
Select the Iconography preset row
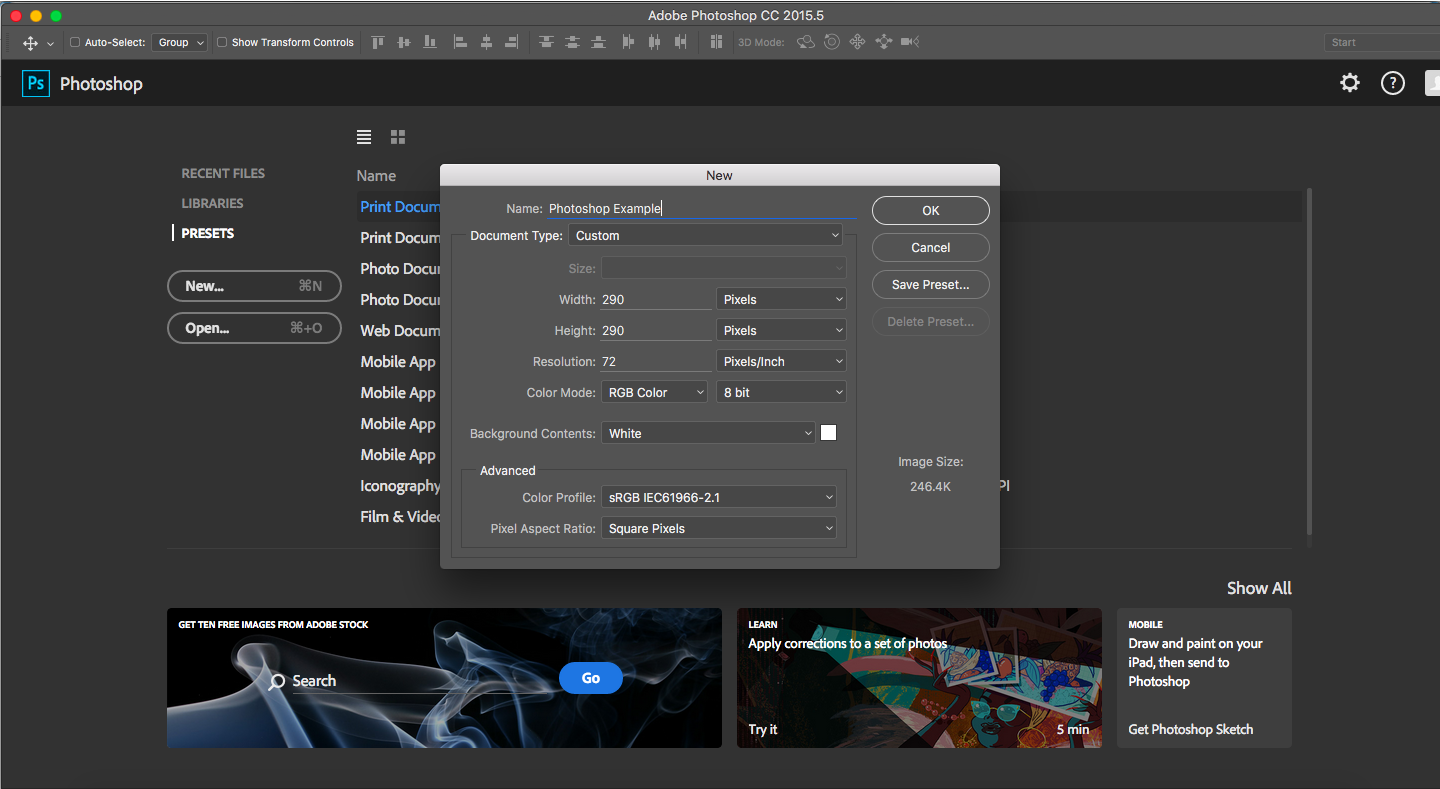click(x=400, y=486)
